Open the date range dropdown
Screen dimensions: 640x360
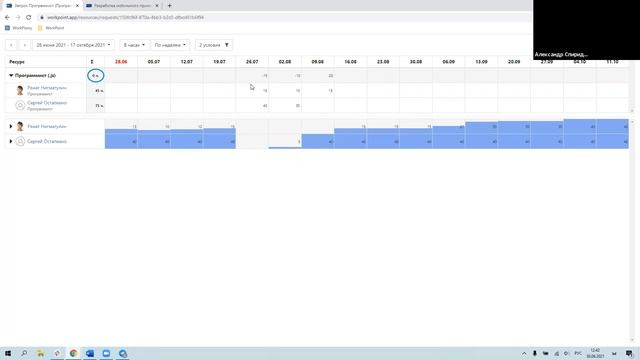tap(73, 45)
